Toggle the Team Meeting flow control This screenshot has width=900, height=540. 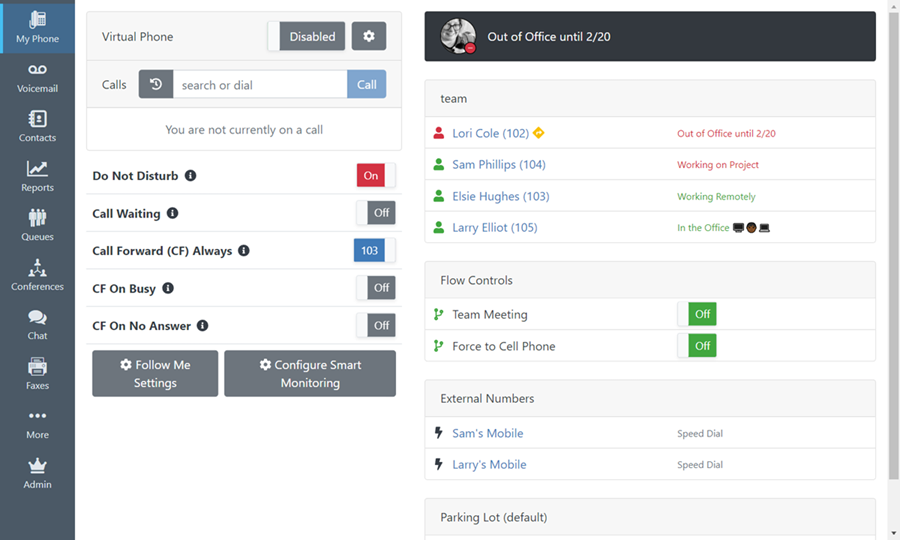(697, 314)
